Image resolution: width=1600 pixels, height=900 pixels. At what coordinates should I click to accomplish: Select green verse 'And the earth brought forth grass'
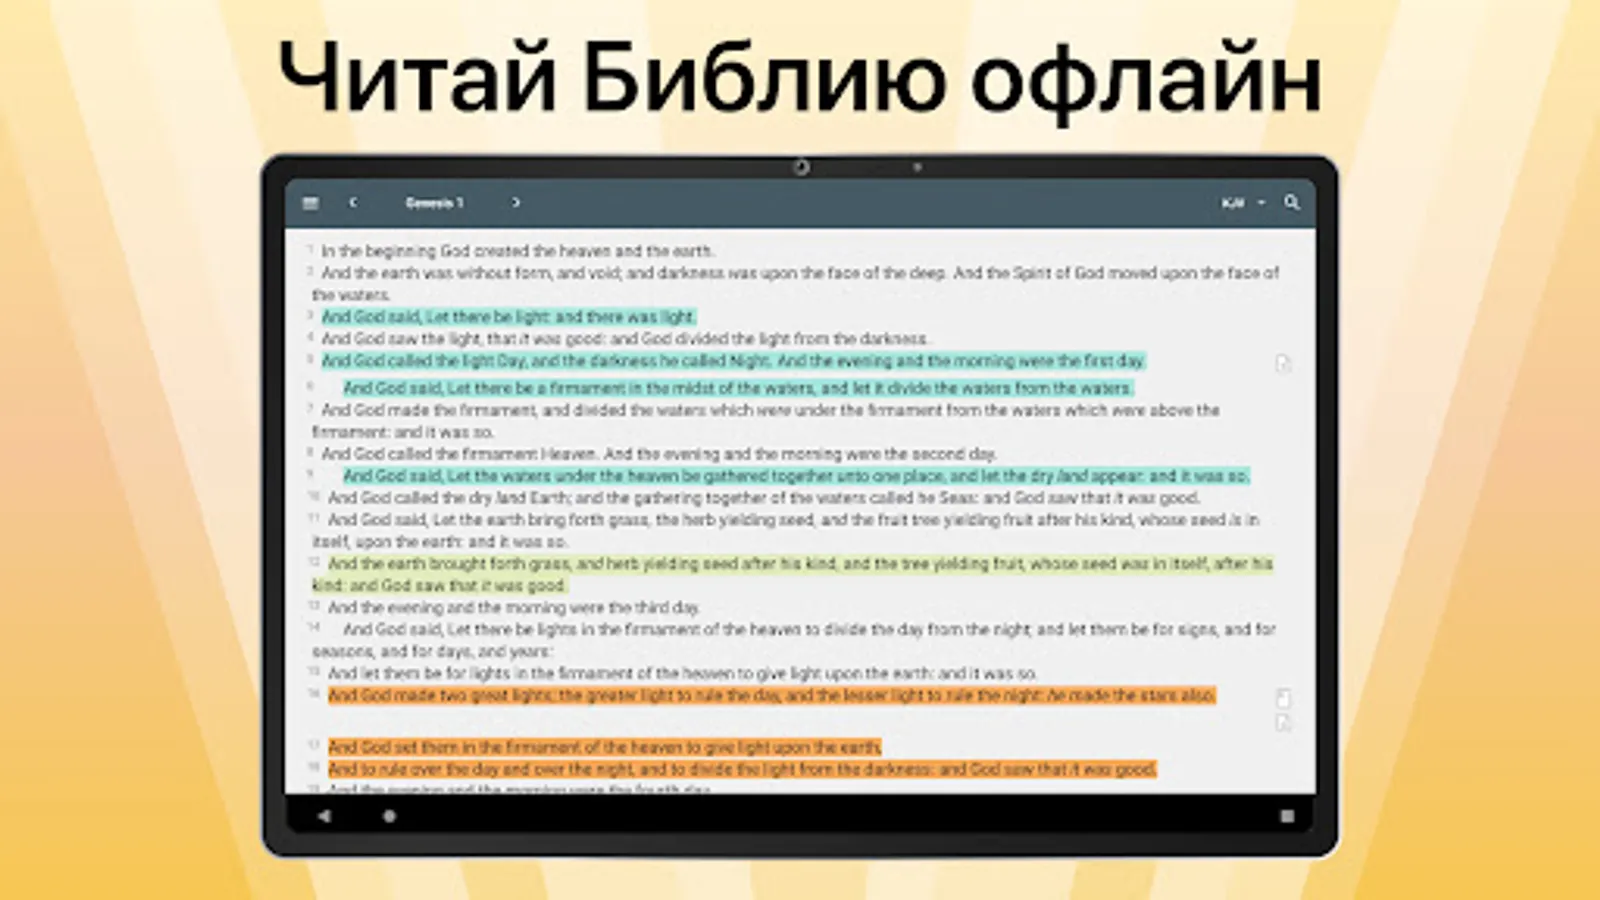point(792,575)
